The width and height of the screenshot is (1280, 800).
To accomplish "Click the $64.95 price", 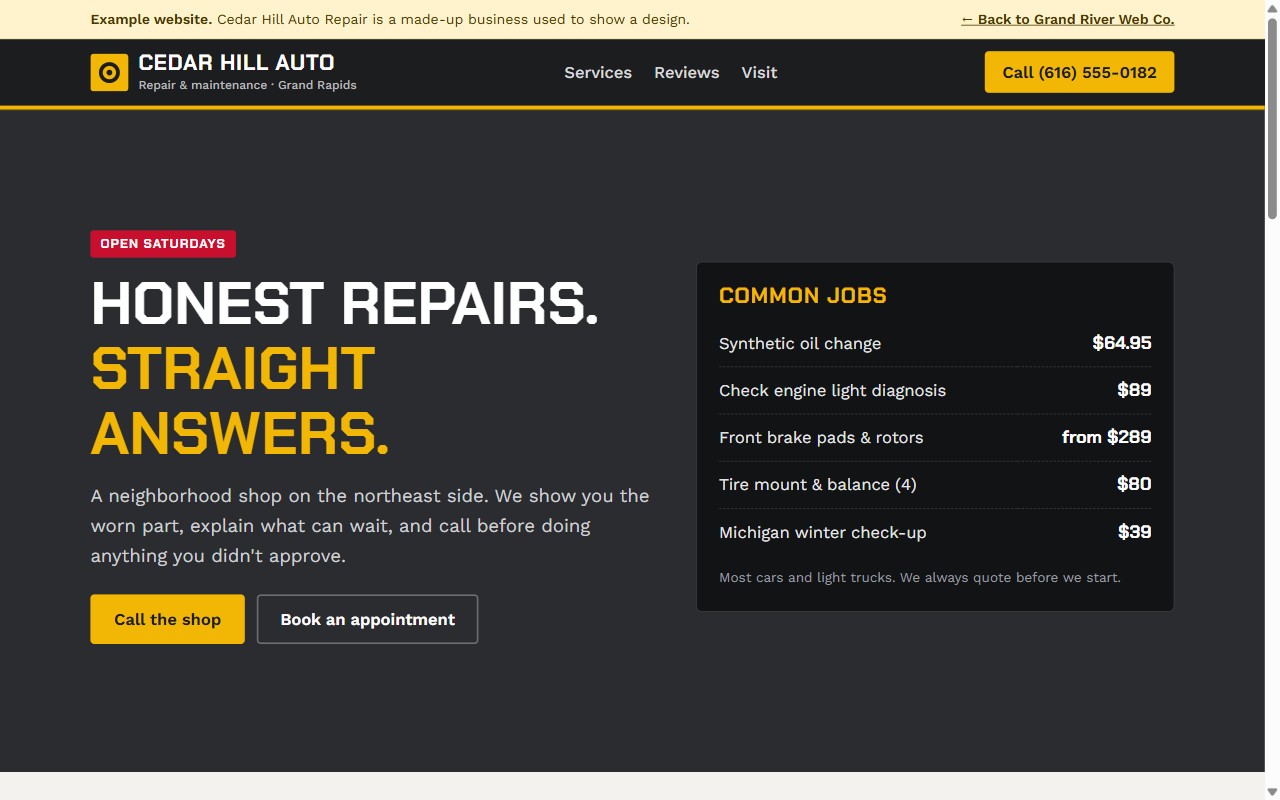I will 1122,343.
